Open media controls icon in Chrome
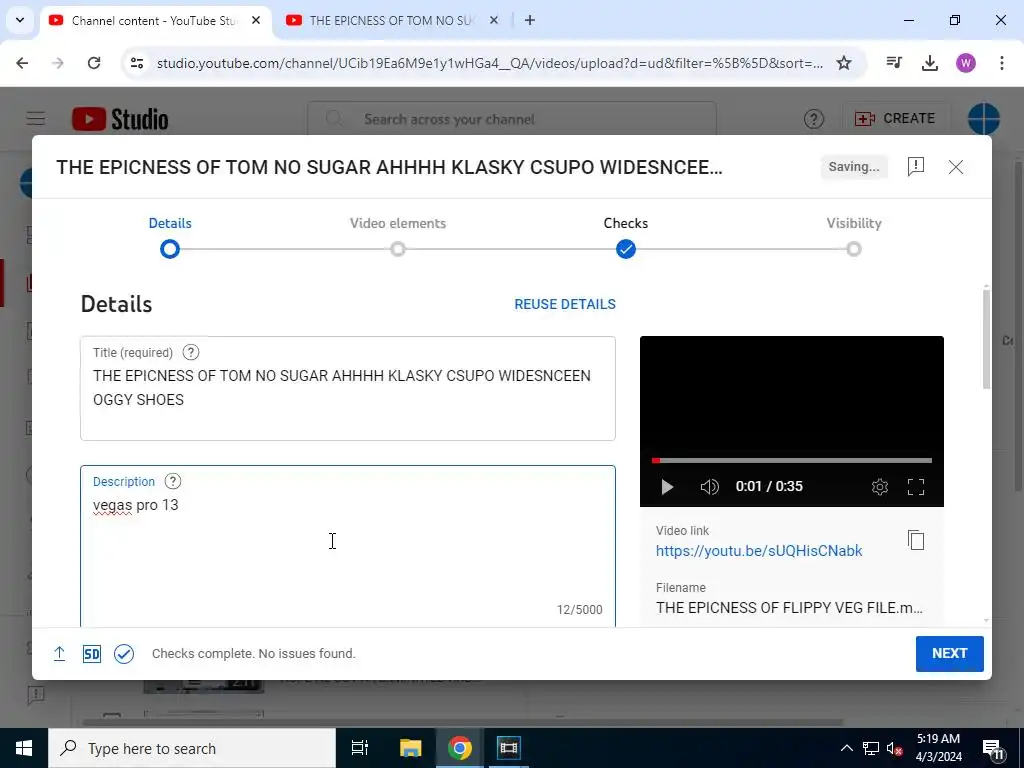 (894, 63)
